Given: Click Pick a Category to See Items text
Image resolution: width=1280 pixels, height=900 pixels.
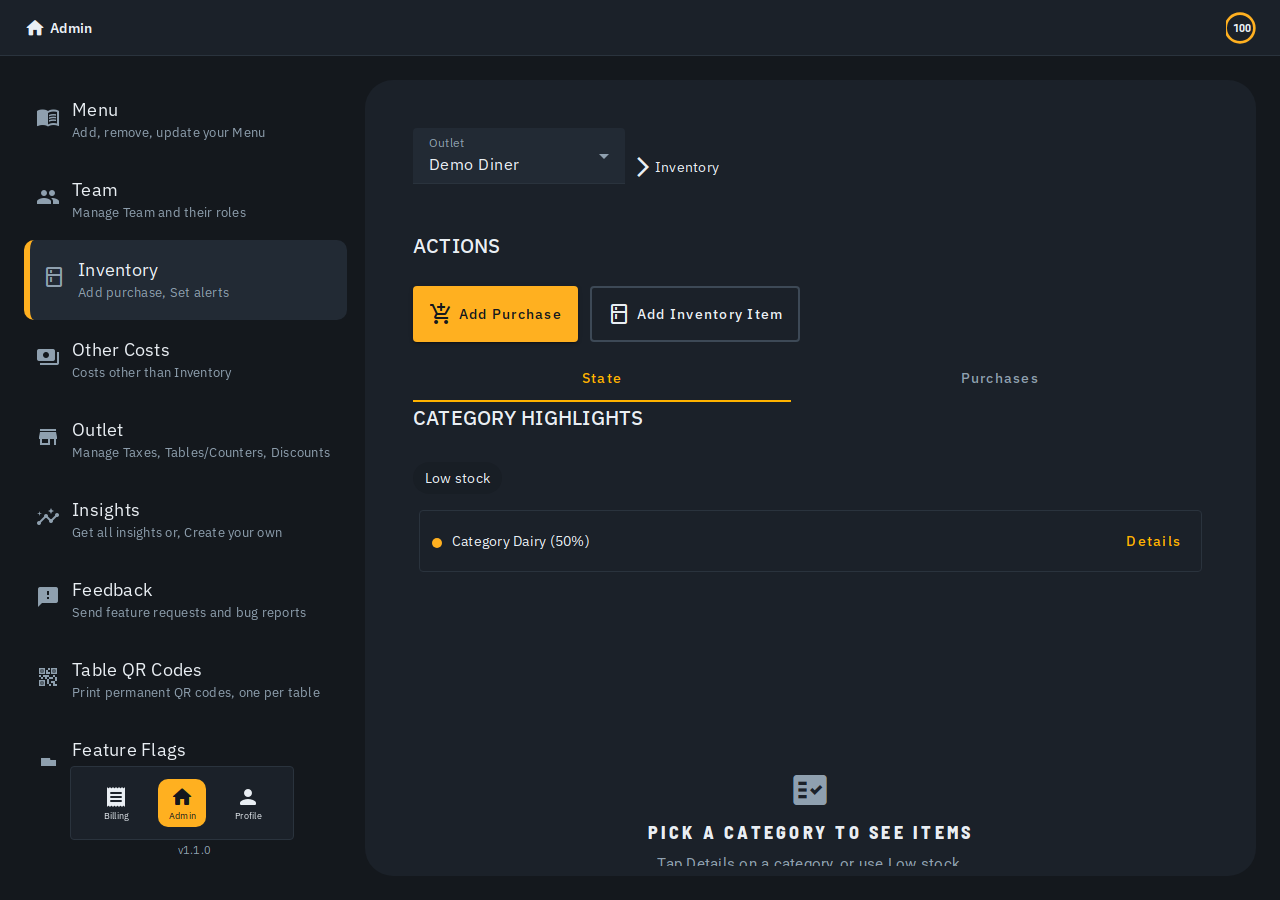Looking at the screenshot, I should pos(810,832).
